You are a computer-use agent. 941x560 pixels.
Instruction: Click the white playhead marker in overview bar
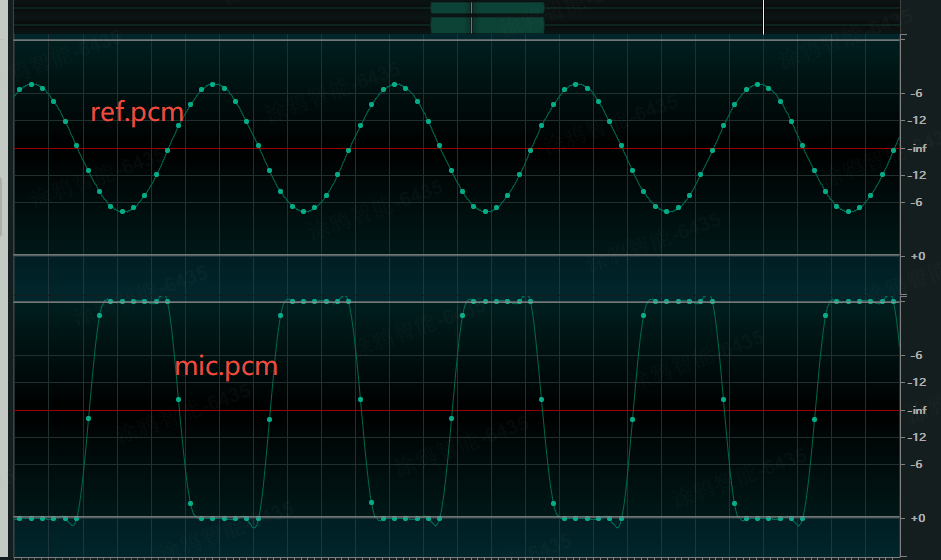pyautogui.click(x=763, y=16)
